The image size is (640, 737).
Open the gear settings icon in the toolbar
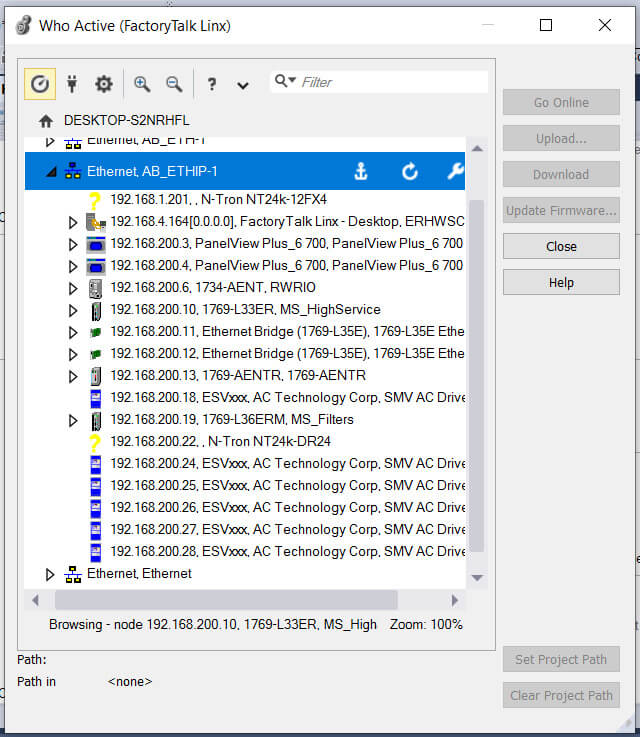pos(104,84)
